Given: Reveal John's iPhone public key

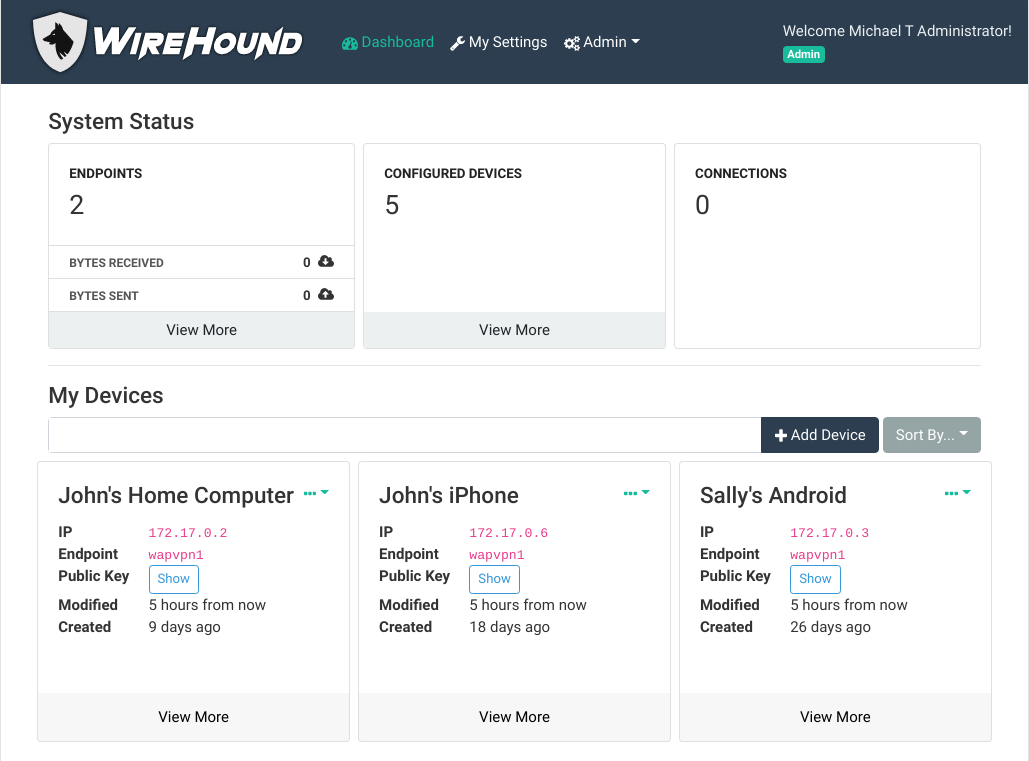Looking at the screenshot, I should [x=494, y=578].
